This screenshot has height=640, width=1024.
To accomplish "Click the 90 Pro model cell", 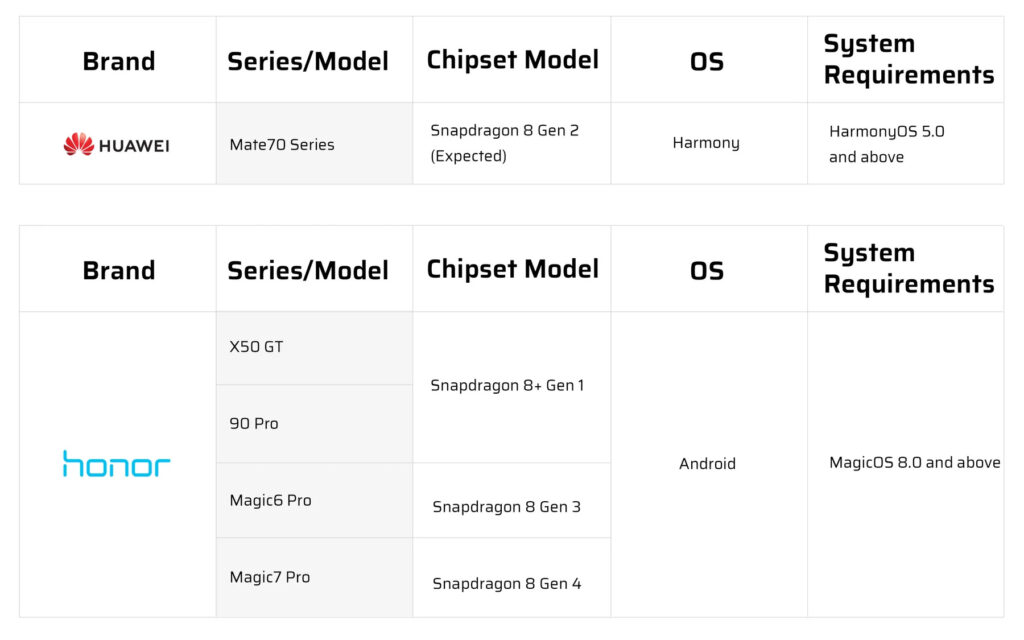I will pos(254,424).
